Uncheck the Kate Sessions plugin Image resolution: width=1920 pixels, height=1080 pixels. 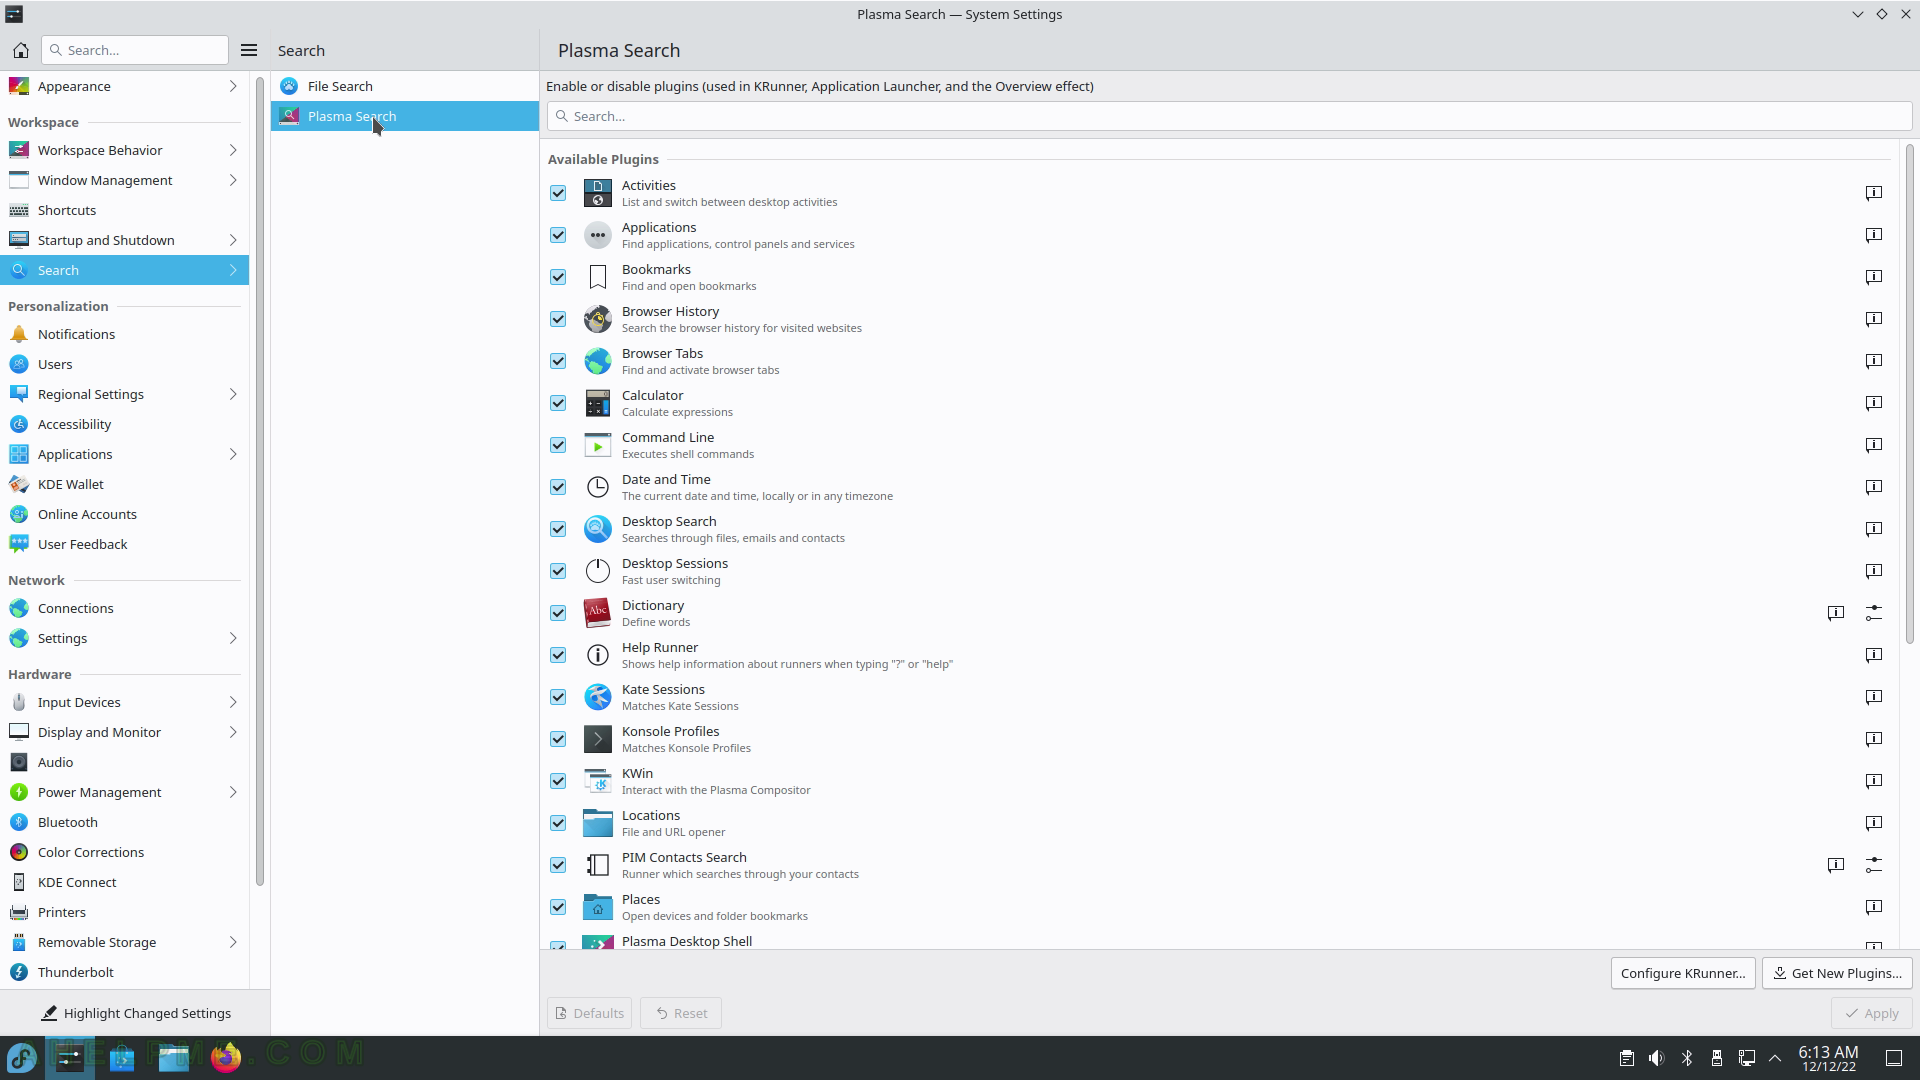pyautogui.click(x=558, y=697)
